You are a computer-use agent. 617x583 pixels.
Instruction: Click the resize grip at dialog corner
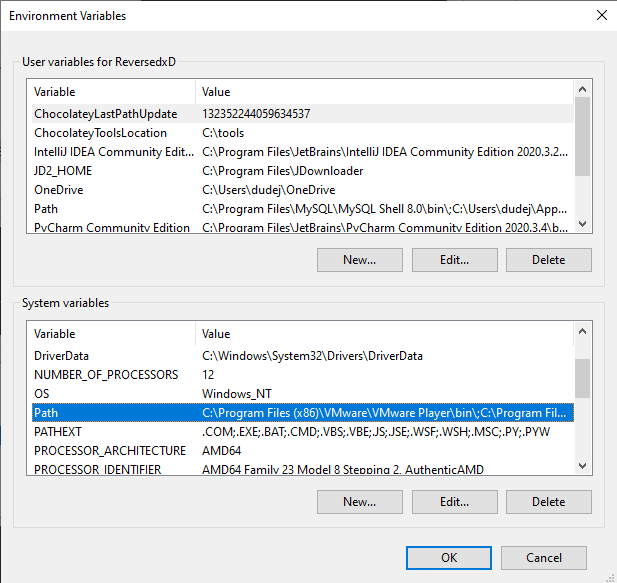[610, 577]
